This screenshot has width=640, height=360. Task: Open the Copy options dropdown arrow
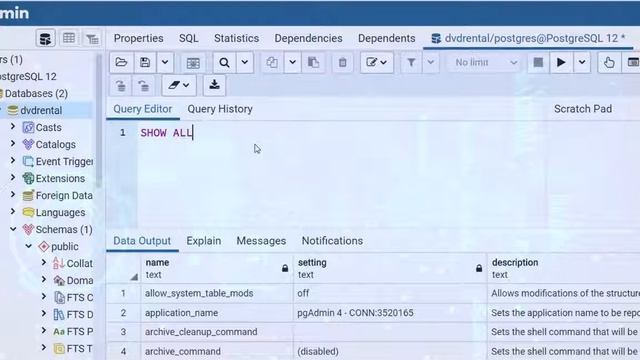pos(292,62)
